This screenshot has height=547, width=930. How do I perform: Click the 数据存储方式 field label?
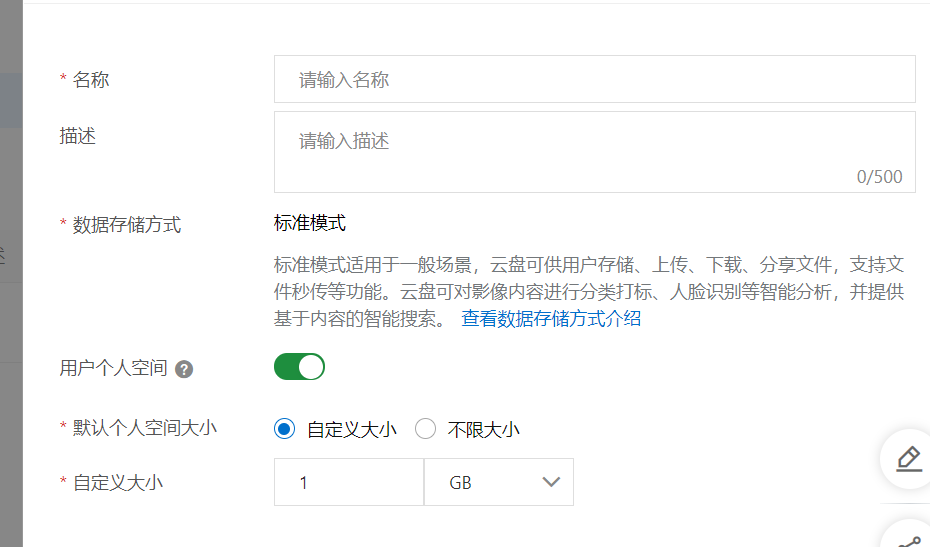127,225
